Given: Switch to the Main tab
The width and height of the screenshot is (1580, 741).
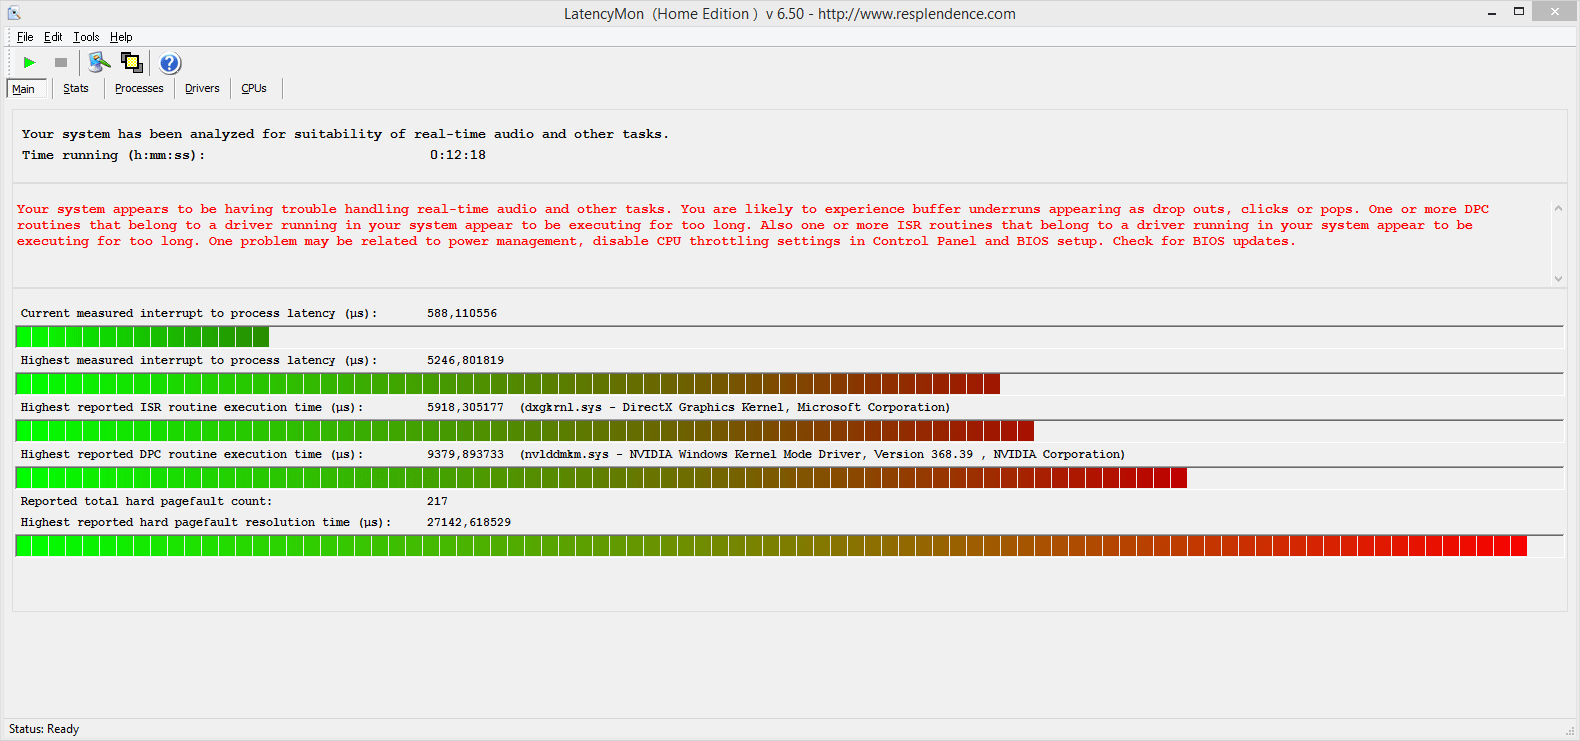Looking at the screenshot, I should [x=26, y=89].
